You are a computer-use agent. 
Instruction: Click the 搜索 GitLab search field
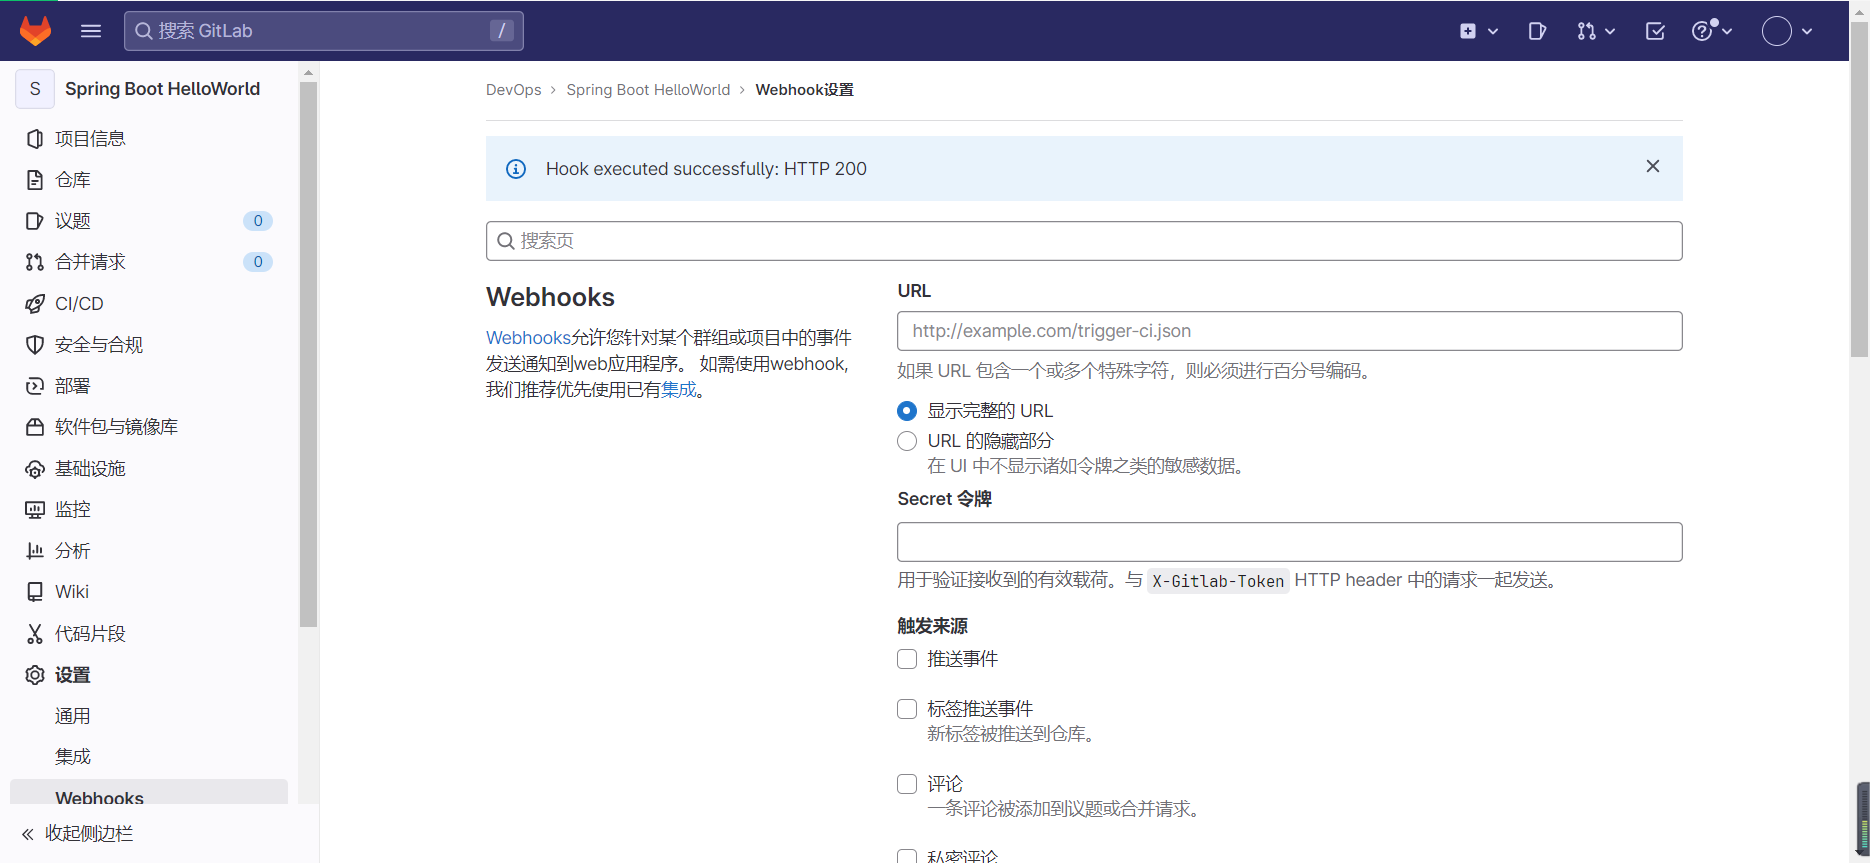324,31
